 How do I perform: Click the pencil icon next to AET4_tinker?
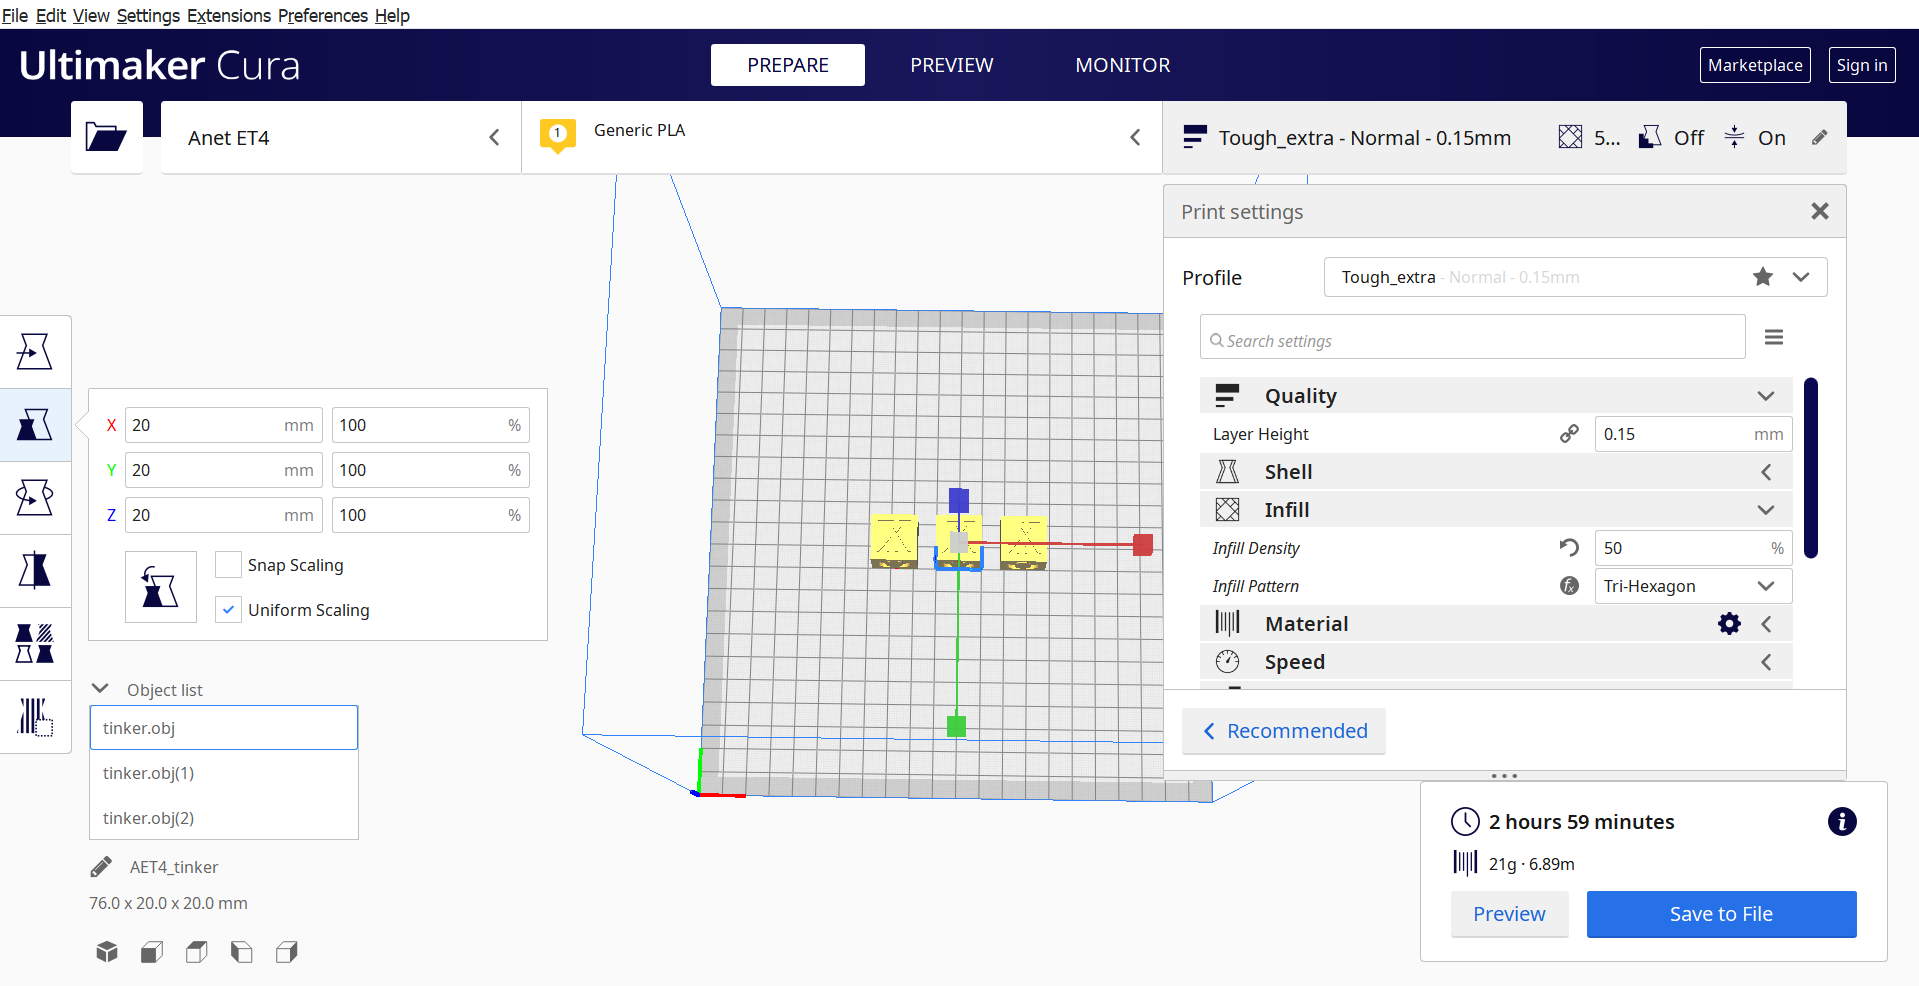coord(101,867)
